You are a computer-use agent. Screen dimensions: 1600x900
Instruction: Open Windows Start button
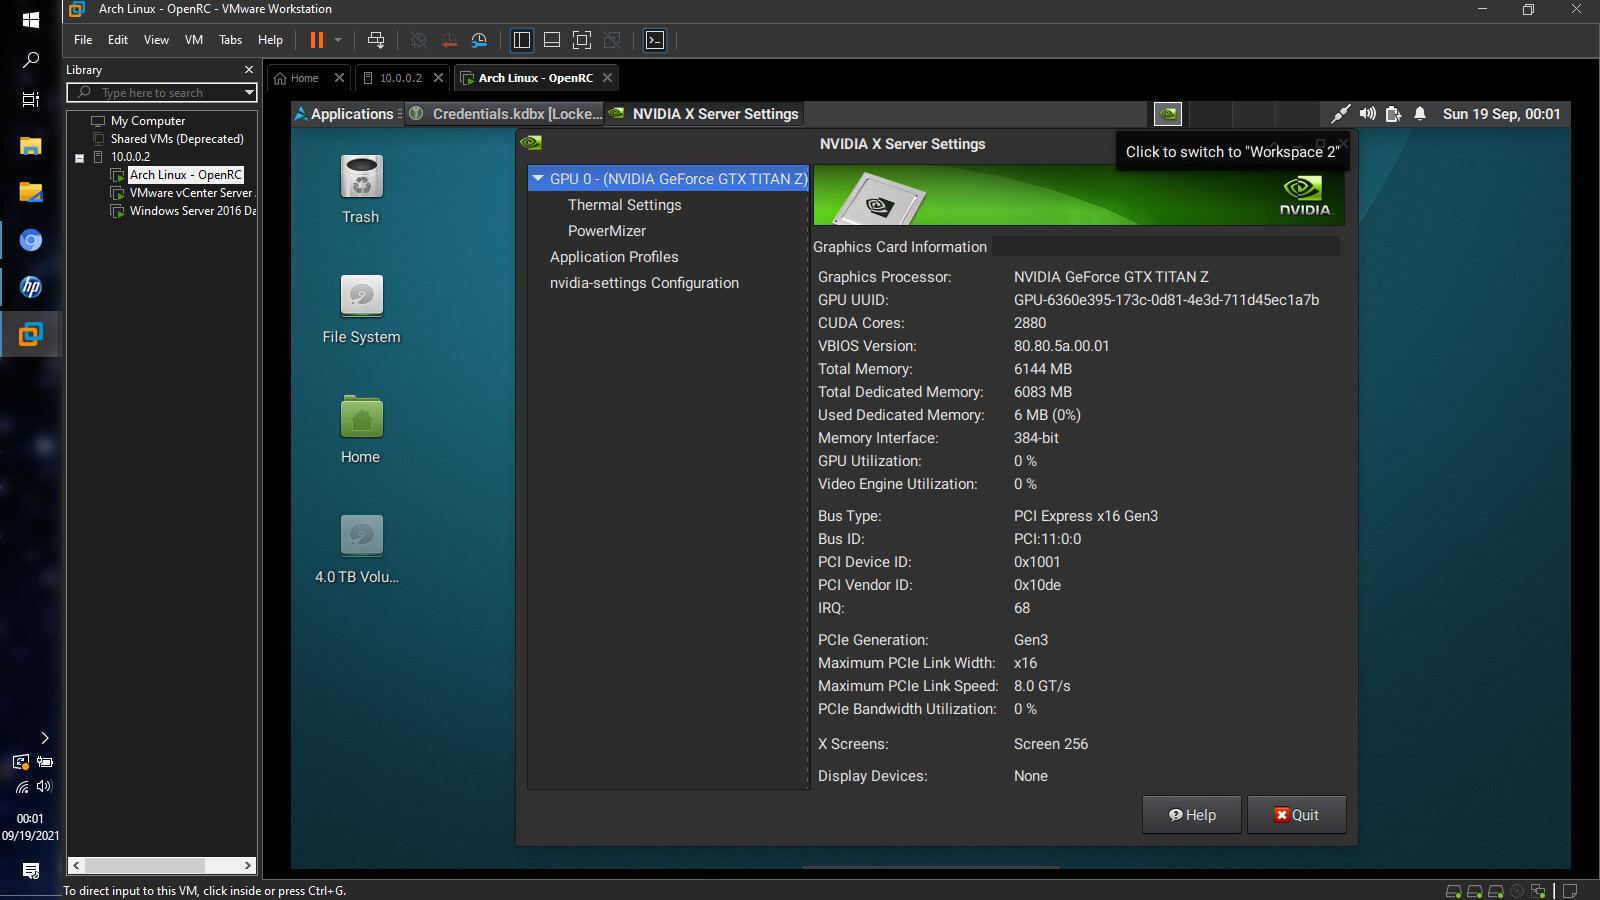point(30,20)
